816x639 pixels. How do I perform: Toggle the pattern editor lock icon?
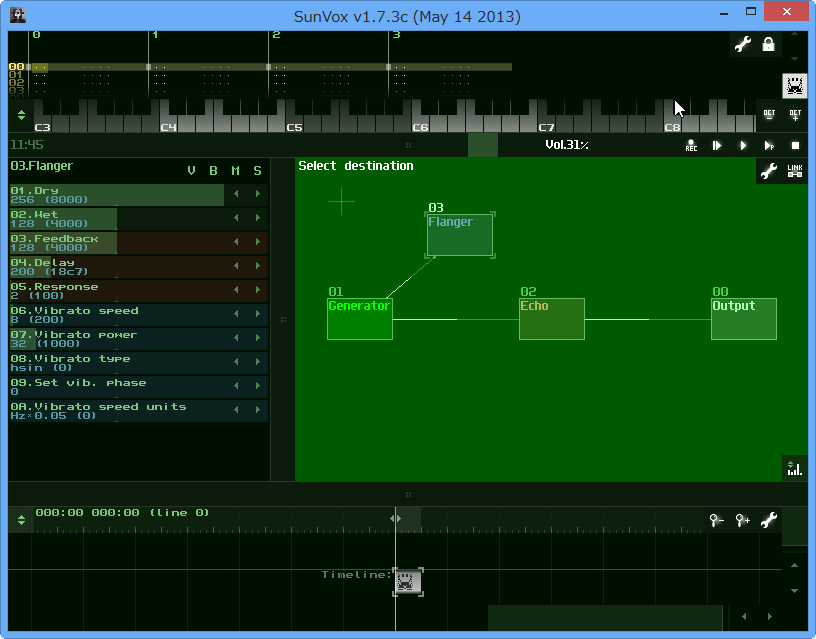tap(768, 44)
